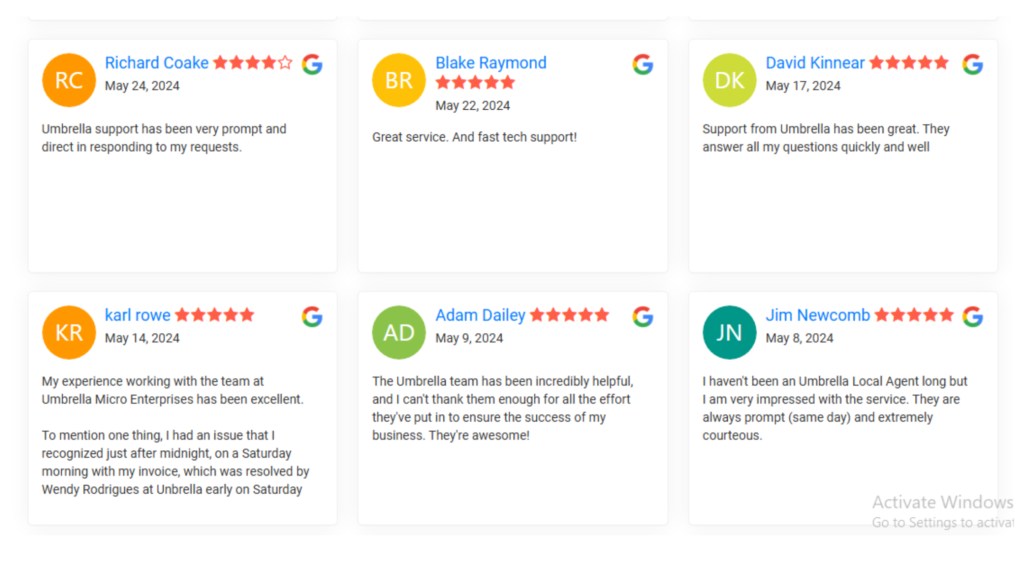
Task: Click Google icon on Adam Dailey review
Action: (x=643, y=316)
